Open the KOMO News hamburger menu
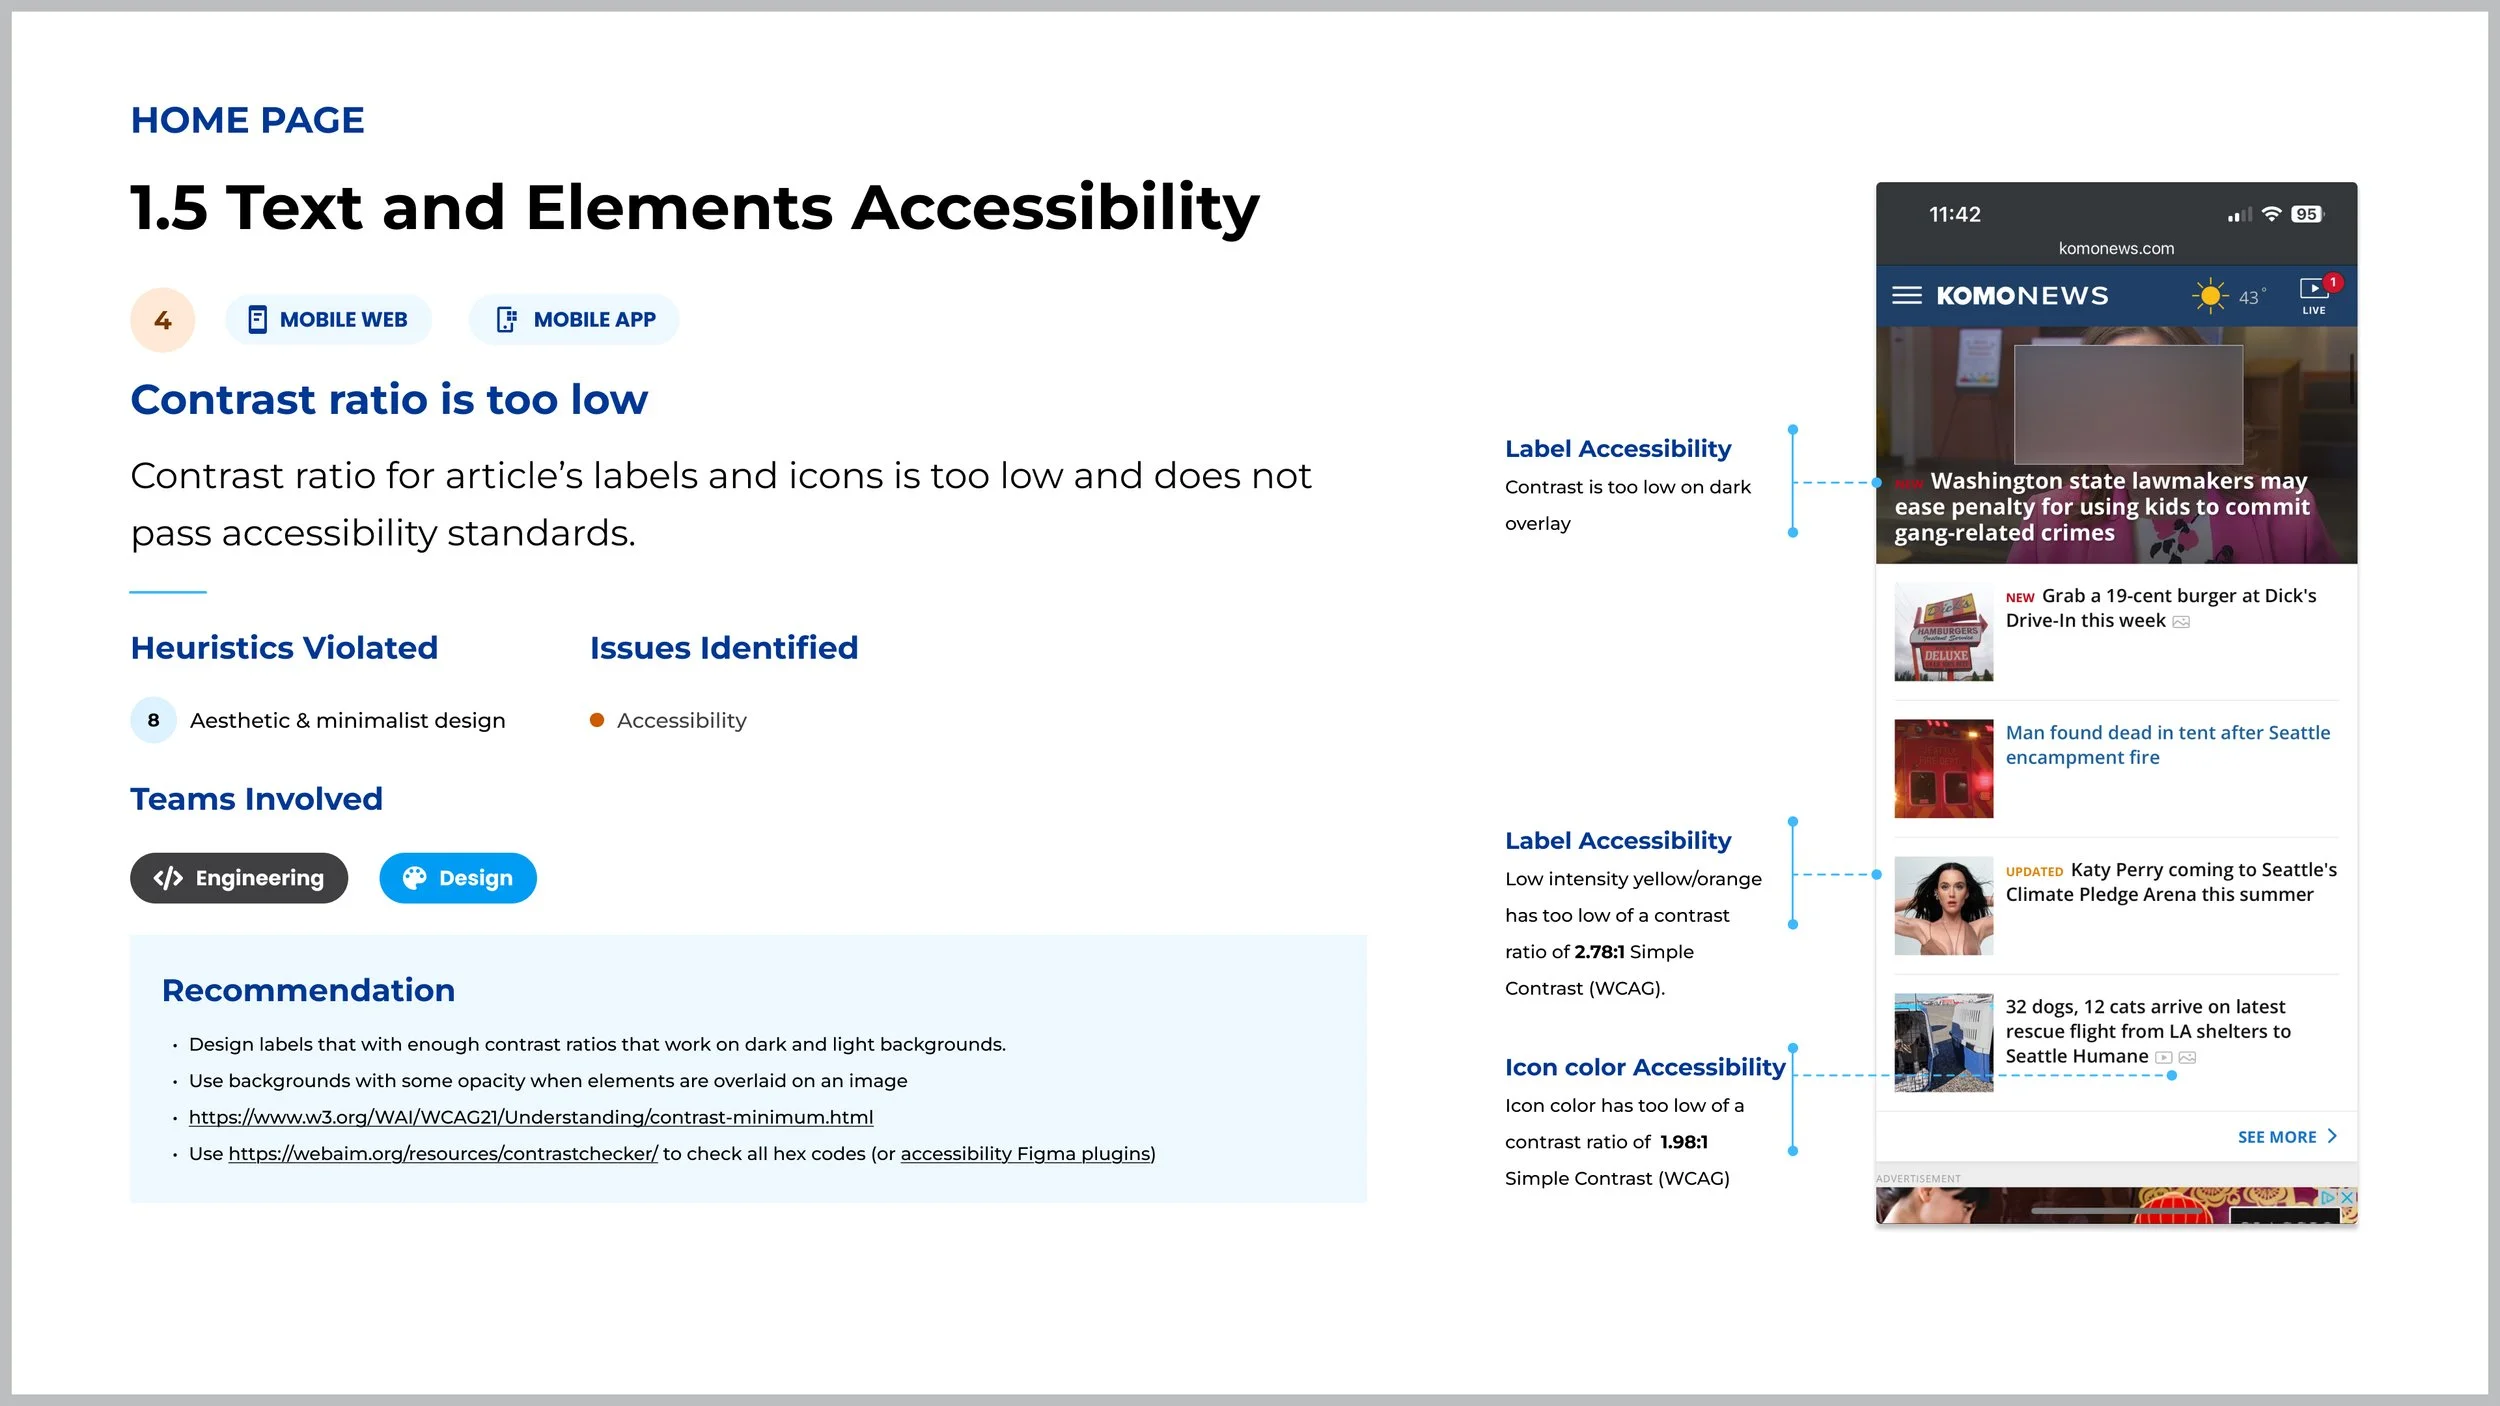The width and height of the screenshot is (2500, 1406). click(x=1906, y=295)
